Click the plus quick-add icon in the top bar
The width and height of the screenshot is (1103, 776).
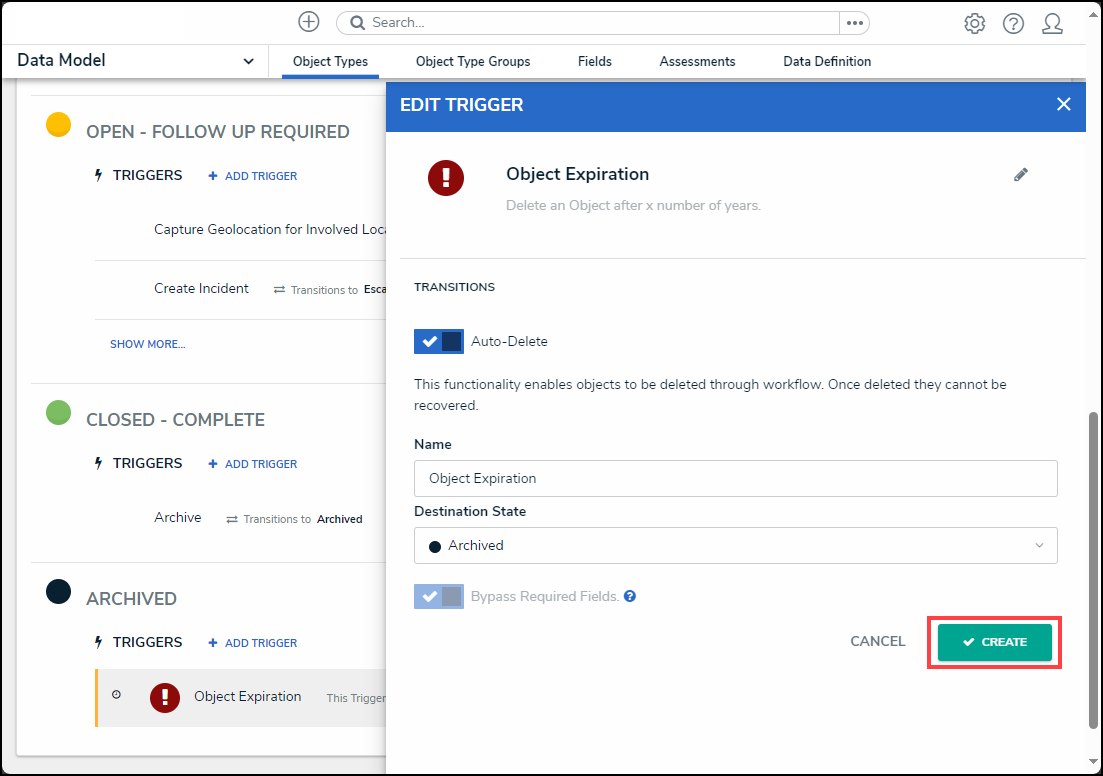tap(309, 22)
